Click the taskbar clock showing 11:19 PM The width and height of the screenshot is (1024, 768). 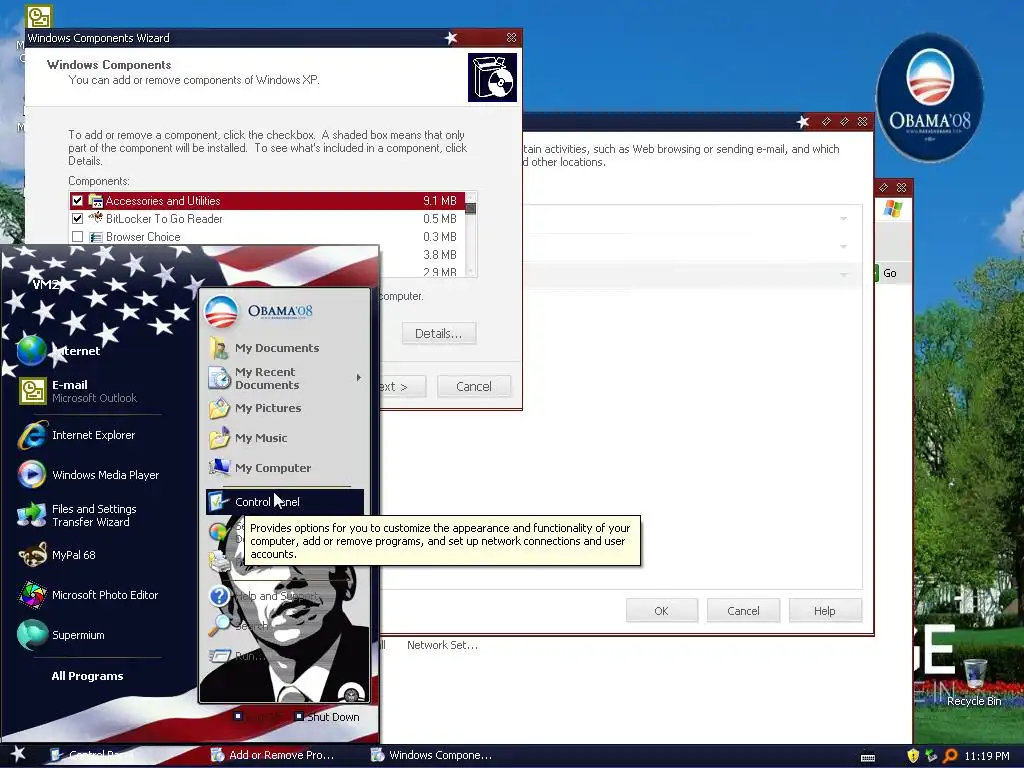987,756
